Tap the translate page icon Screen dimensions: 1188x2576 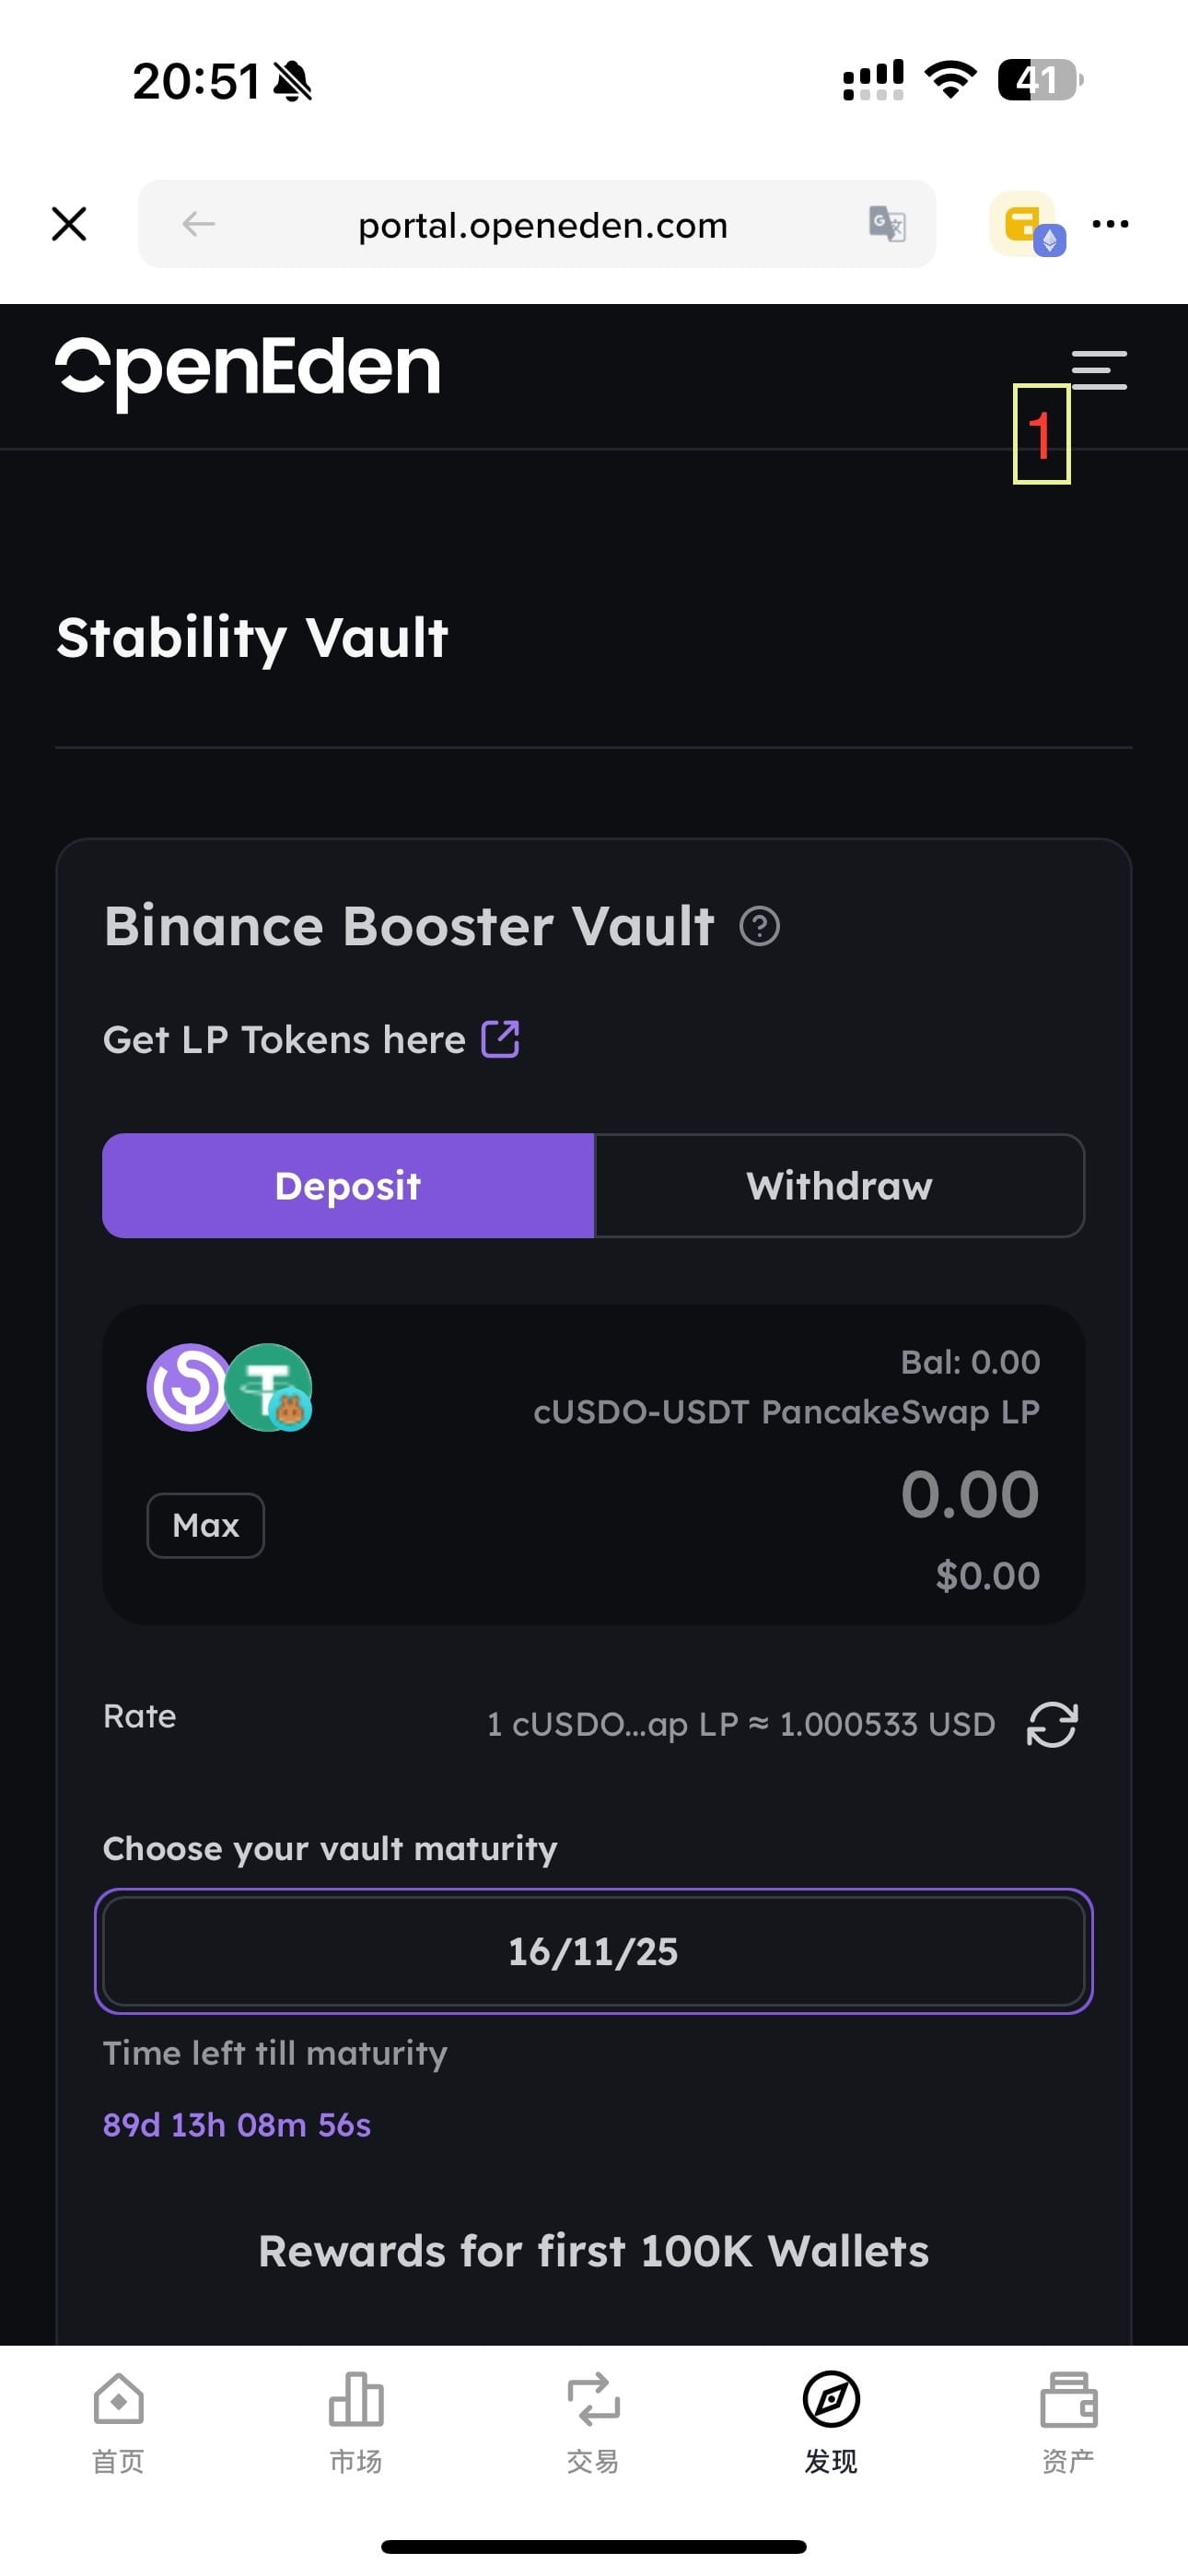click(x=887, y=224)
